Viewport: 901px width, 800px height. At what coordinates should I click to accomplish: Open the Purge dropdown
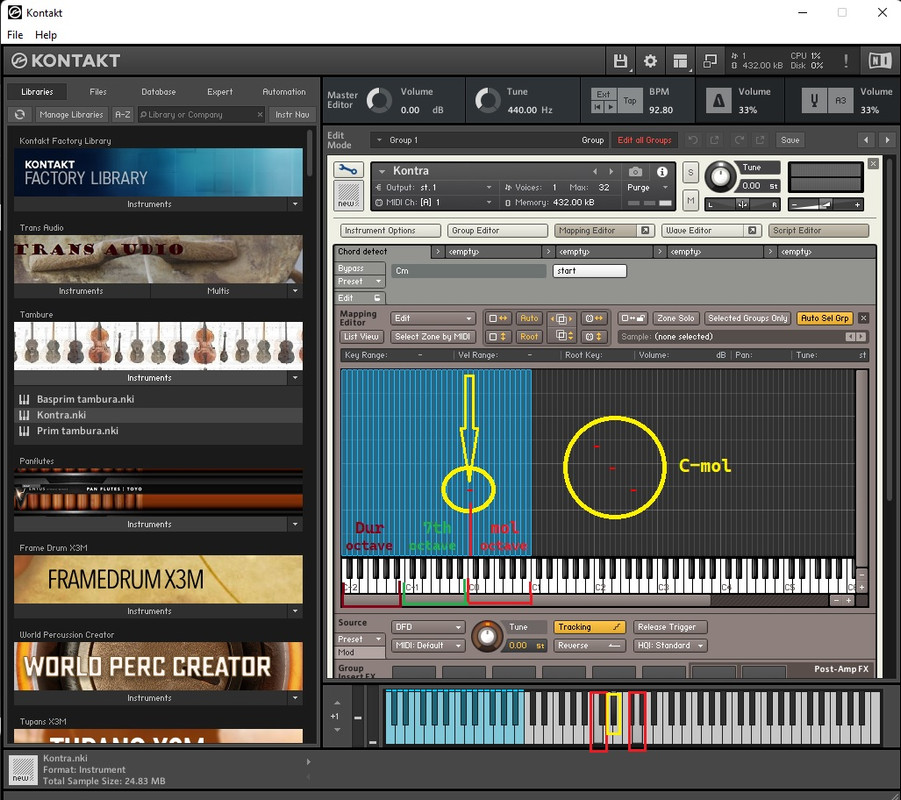coord(648,187)
